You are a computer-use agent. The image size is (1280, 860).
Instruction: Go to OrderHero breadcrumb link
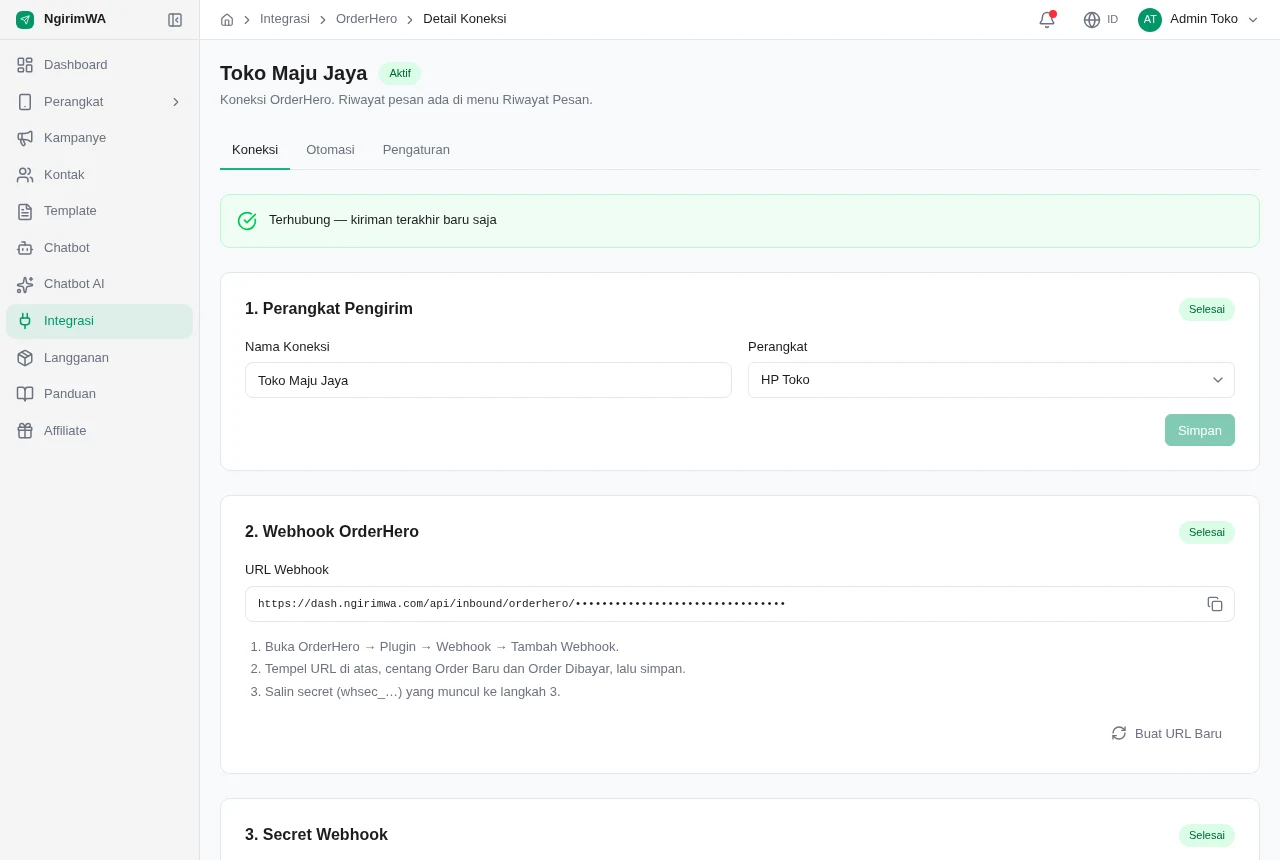[x=366, y=19]
